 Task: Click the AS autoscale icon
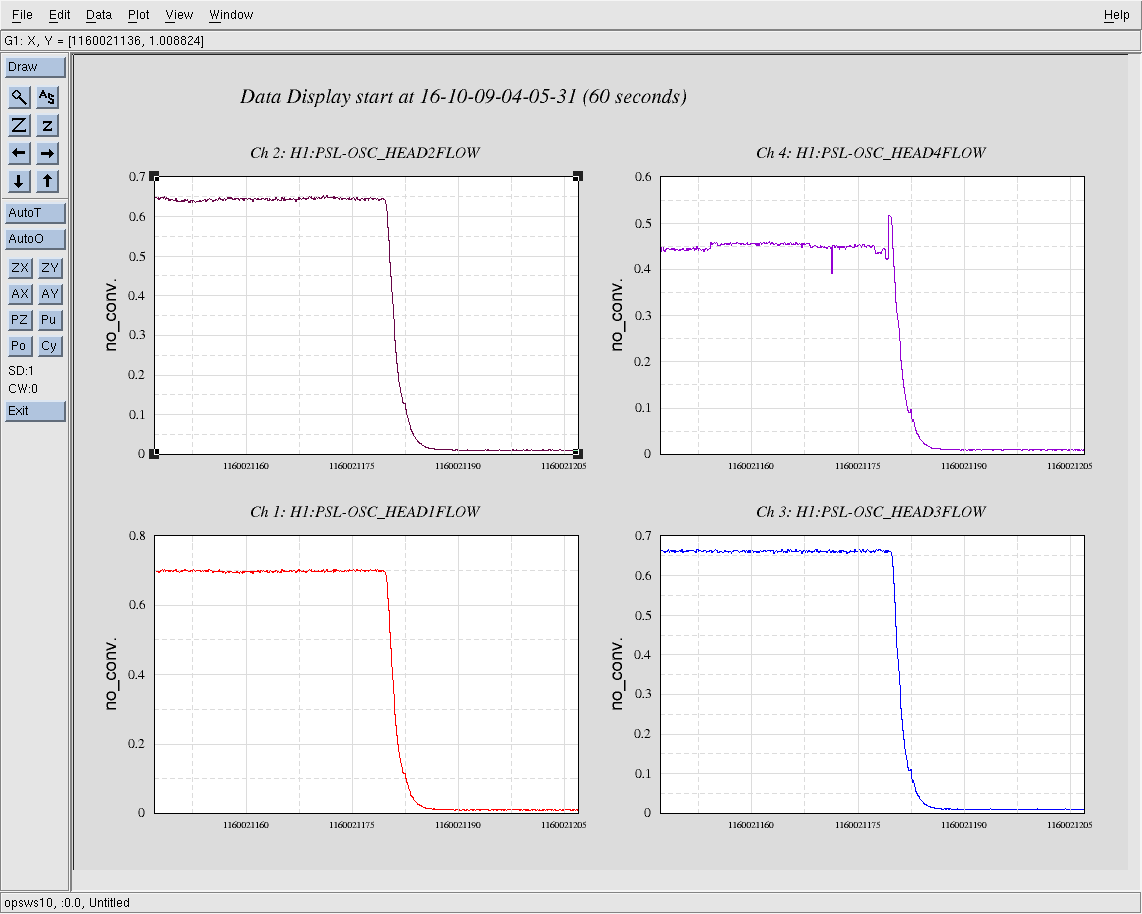point(47,97)
